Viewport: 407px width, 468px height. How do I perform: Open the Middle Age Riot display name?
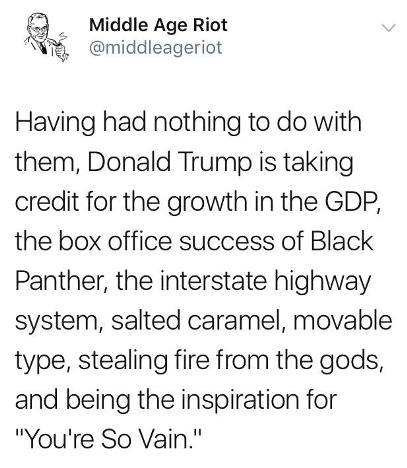coord(158,25)
